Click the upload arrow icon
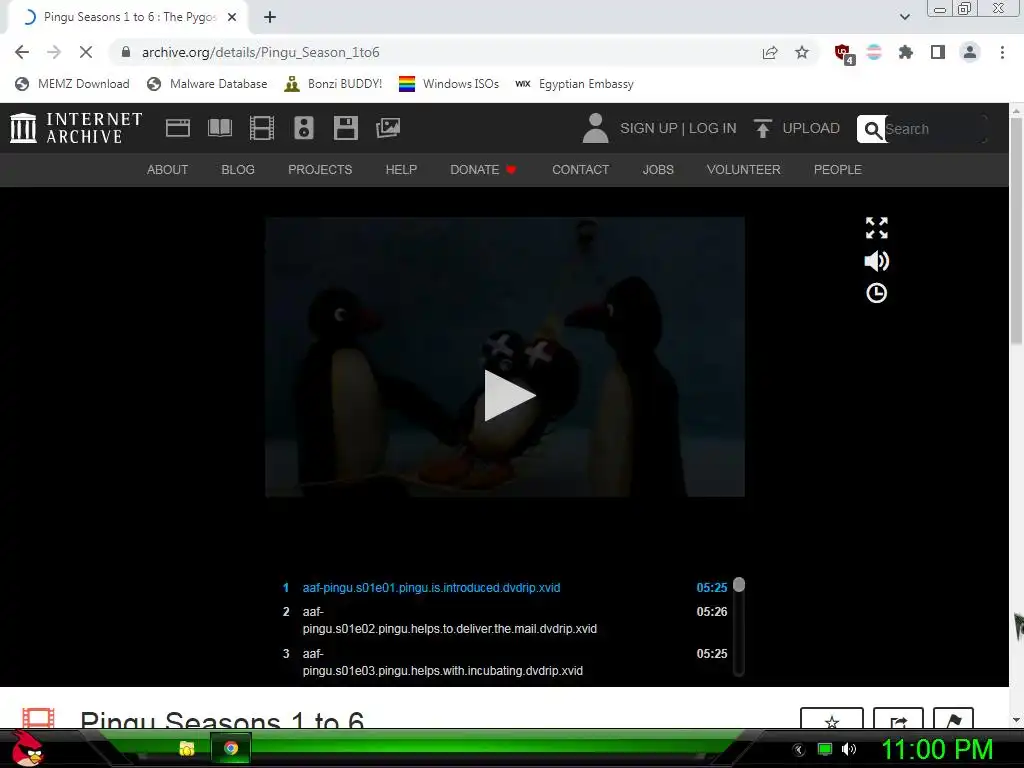 click(x=762, y=128)
